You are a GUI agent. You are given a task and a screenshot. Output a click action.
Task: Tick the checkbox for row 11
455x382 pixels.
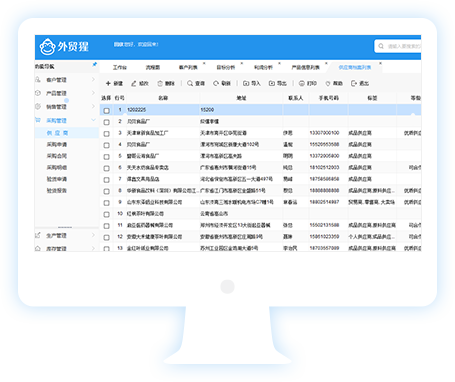click(x=106, y=226)
